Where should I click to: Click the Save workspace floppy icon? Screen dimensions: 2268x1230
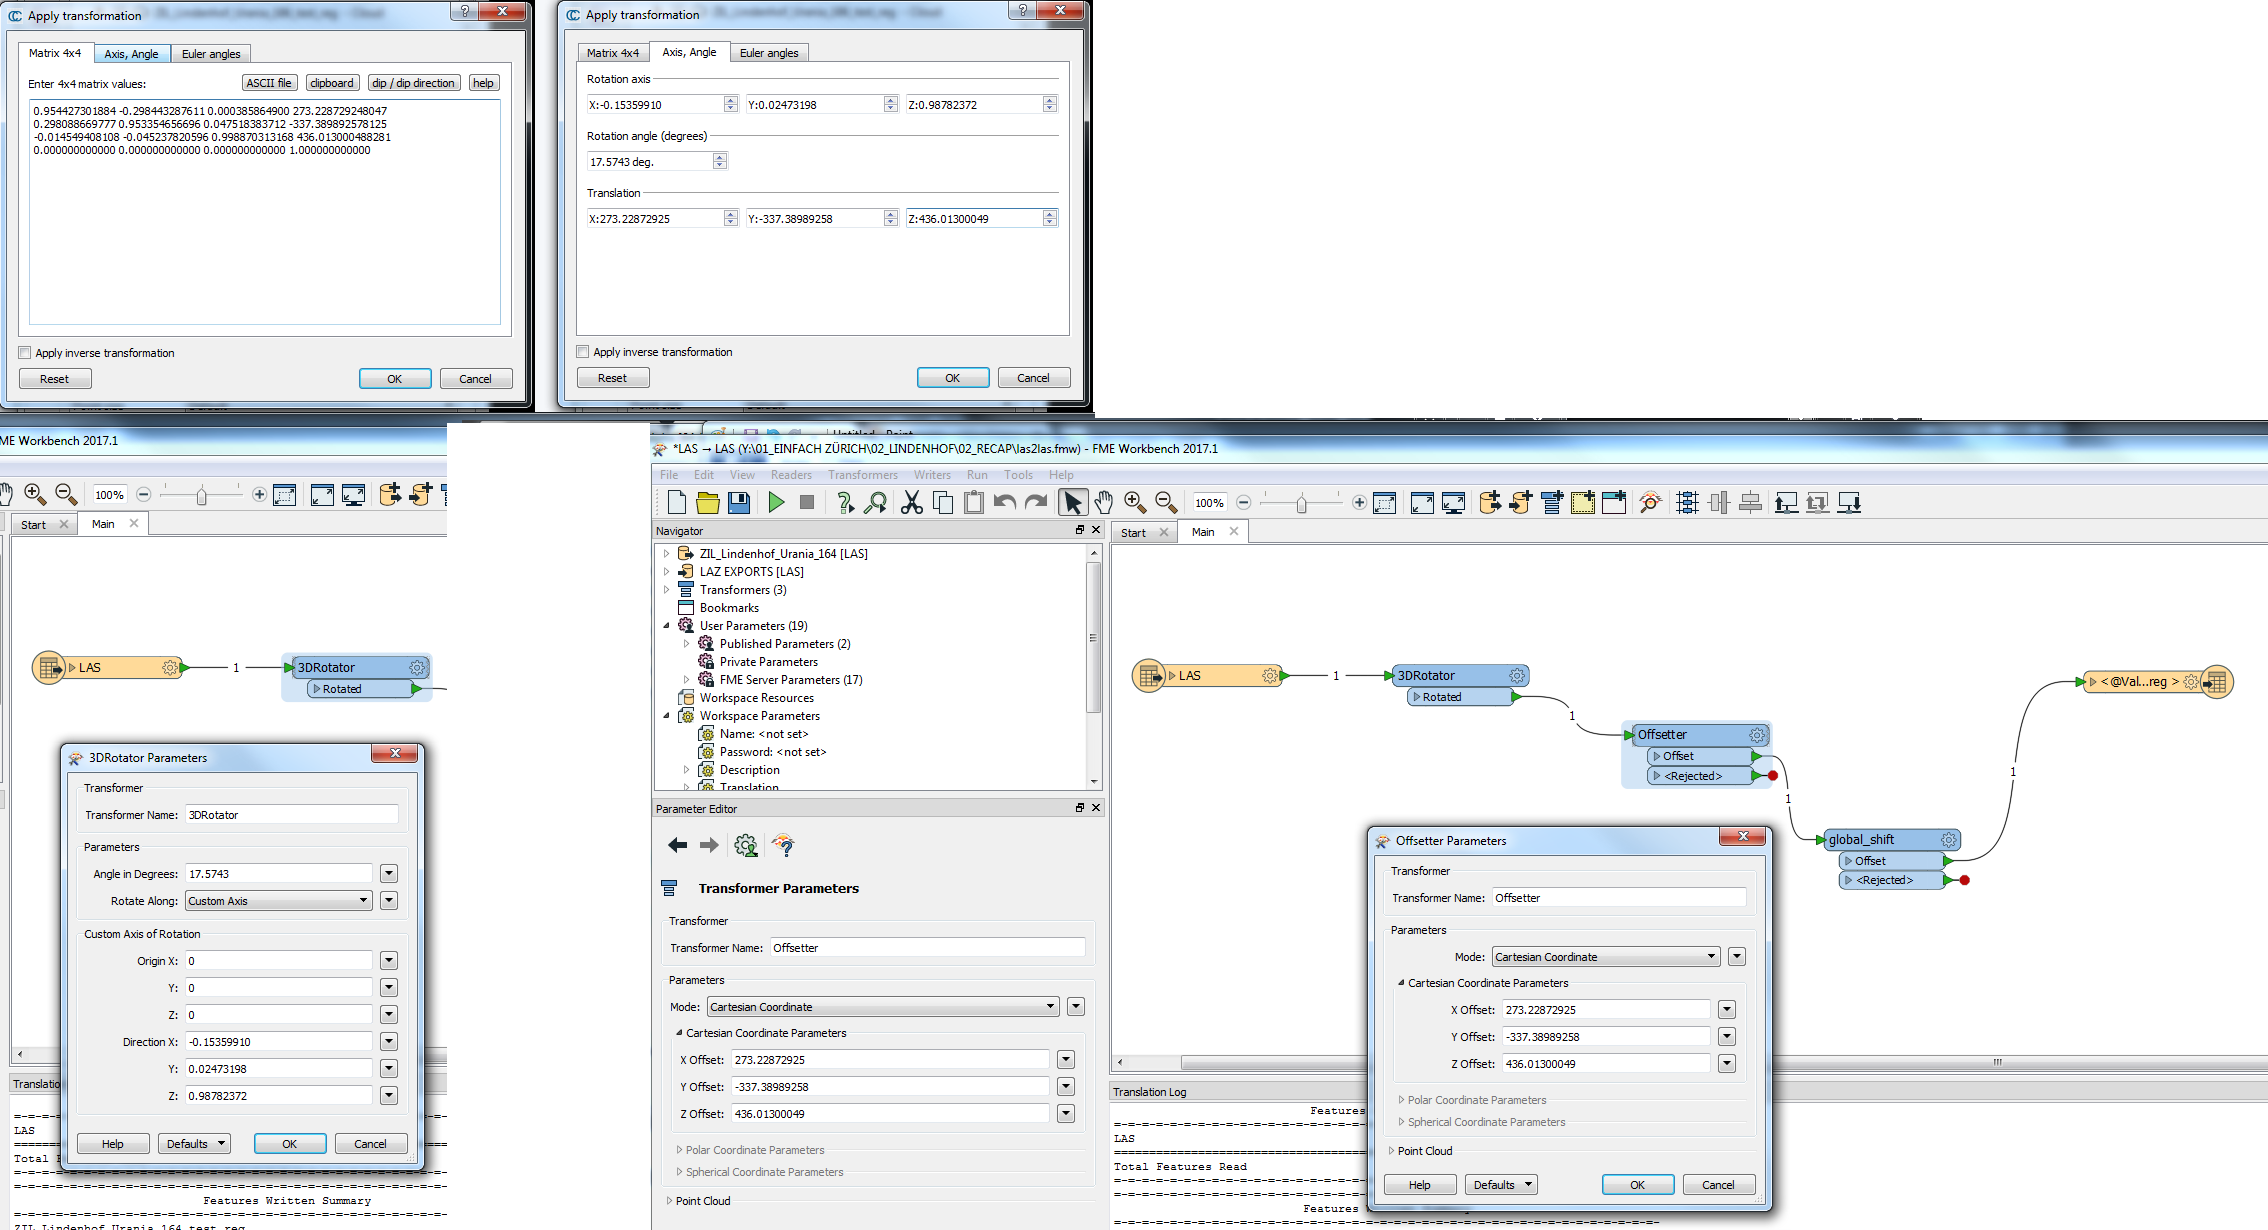739,503
